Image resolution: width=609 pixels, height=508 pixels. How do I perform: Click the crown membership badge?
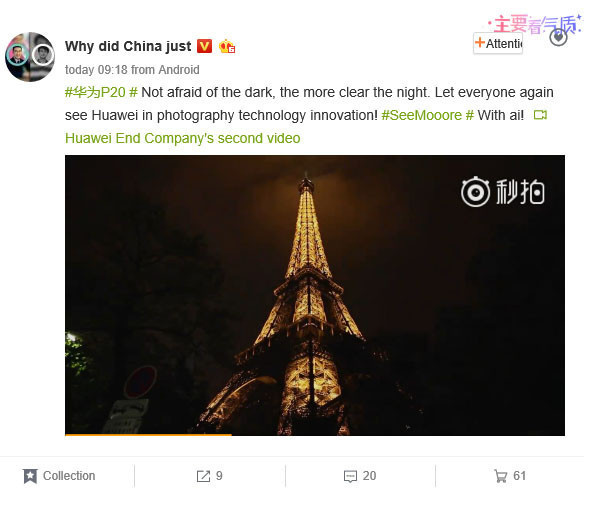tap(227, 46)
